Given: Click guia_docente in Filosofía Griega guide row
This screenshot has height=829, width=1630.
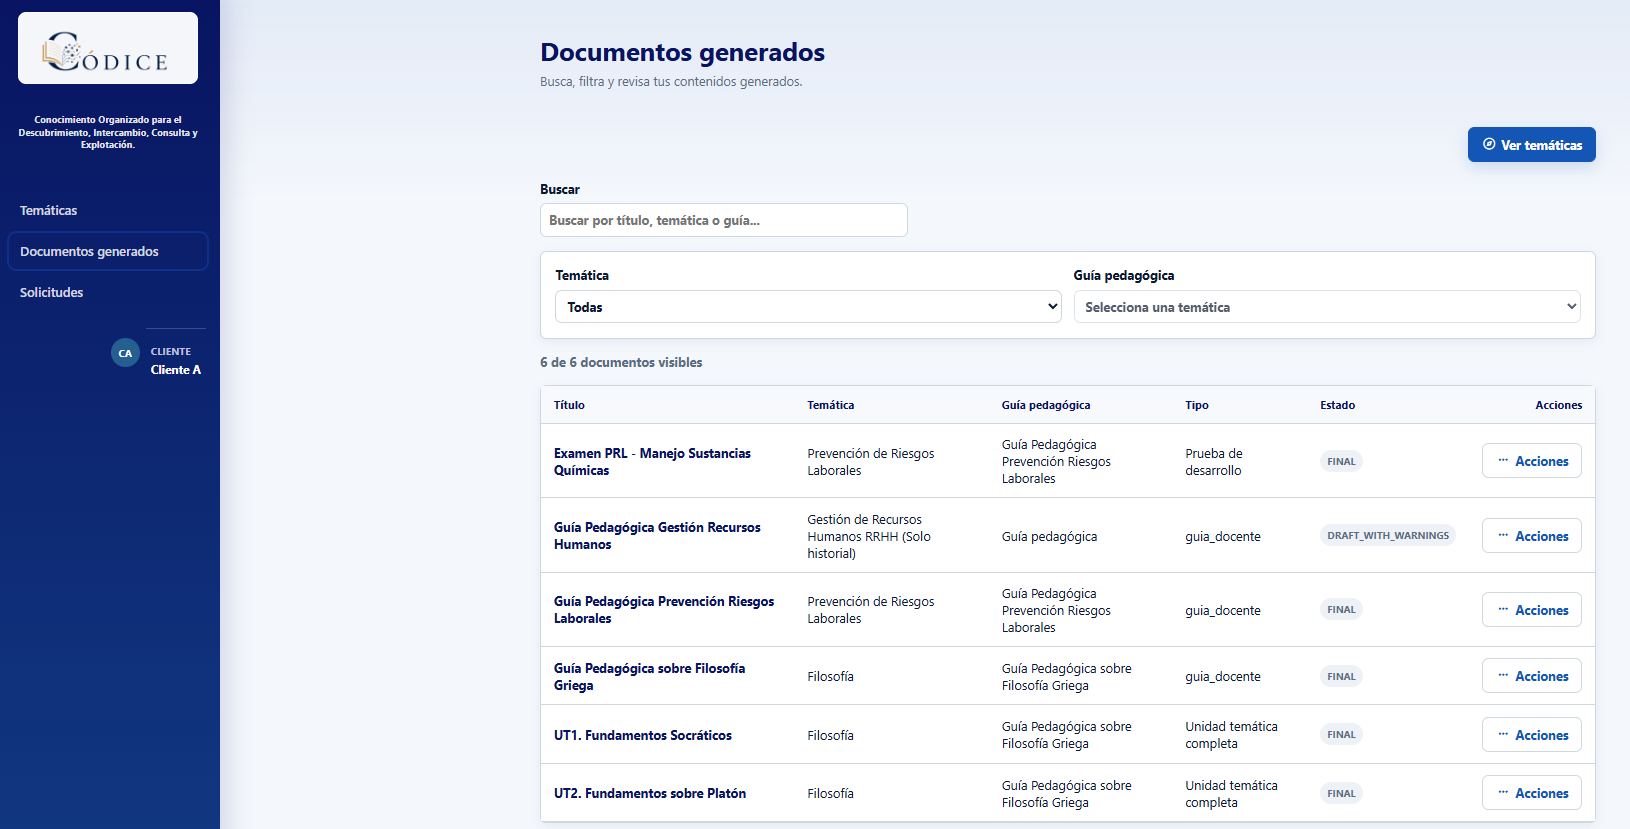Looking at the screenshot, I should [x=1223, y=676].
